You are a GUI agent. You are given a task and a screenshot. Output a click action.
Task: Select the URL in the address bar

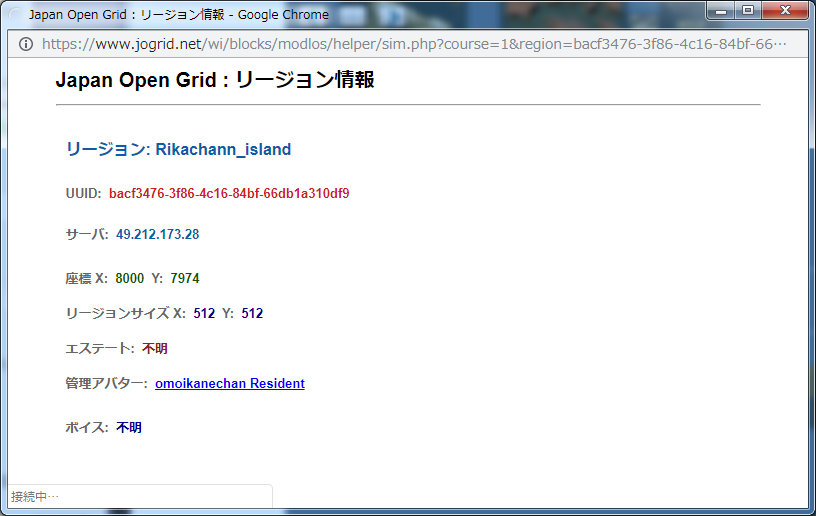[414, 44]
